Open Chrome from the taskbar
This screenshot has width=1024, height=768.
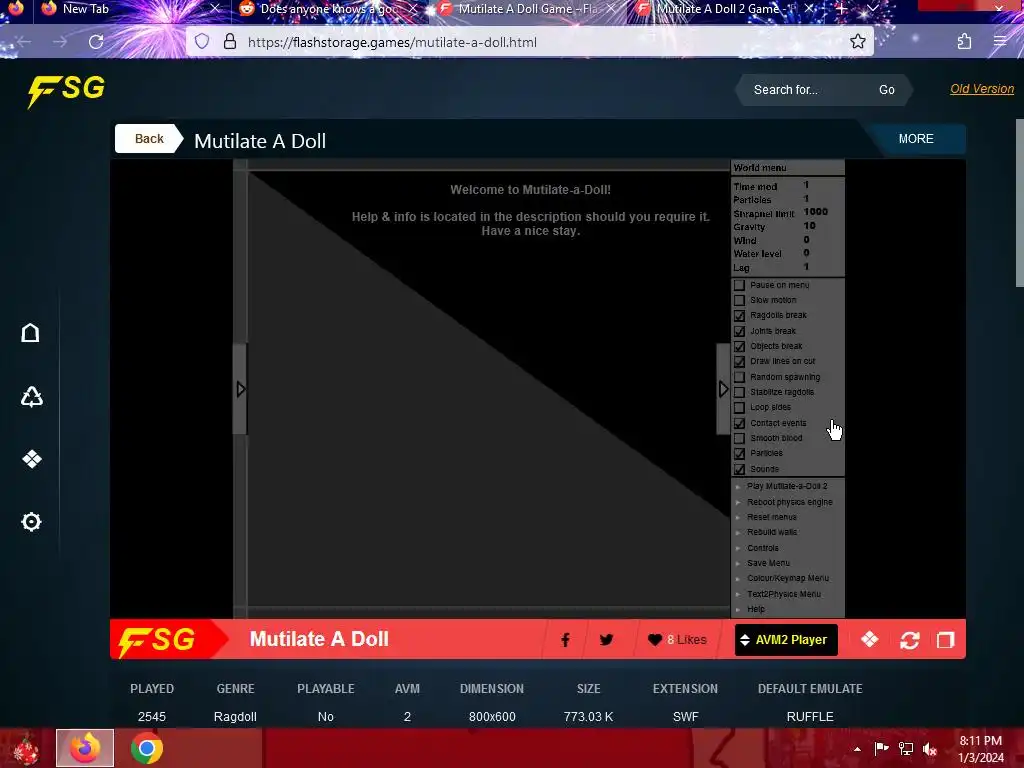[x=147, y=748]
